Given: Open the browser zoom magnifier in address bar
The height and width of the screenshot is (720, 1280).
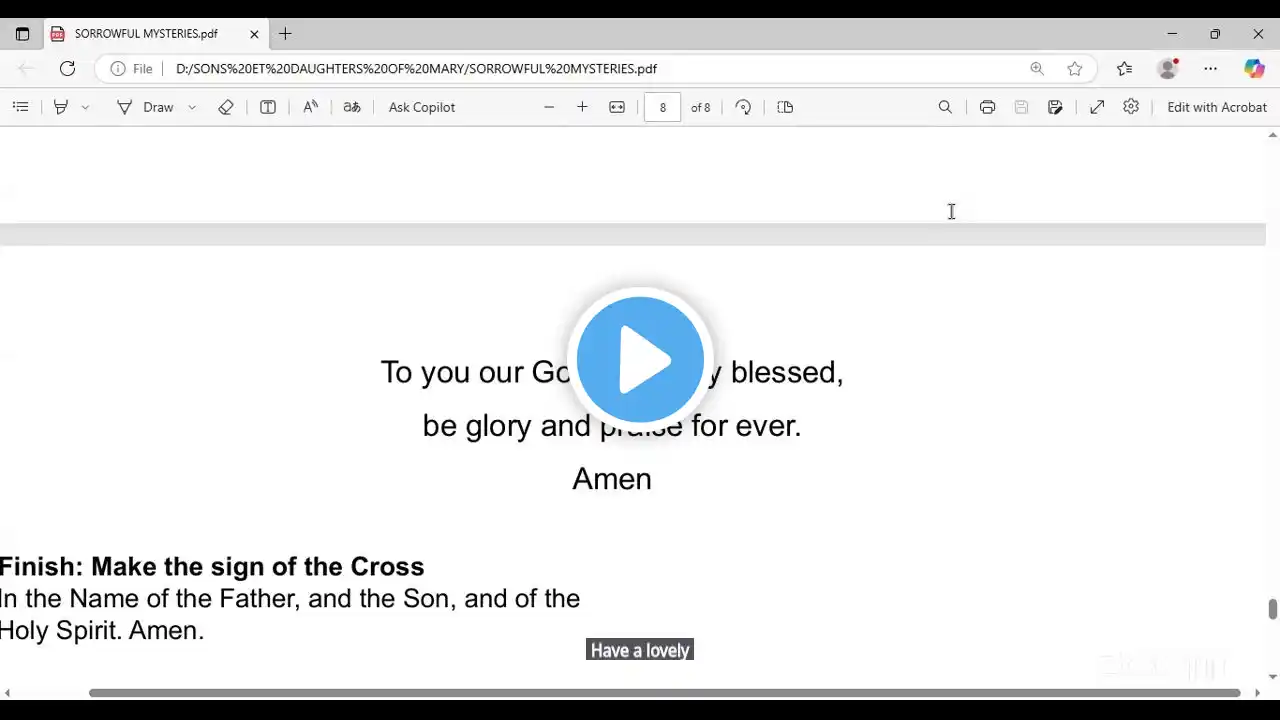Looking at the screenshot, I should tap(1037, 69).
